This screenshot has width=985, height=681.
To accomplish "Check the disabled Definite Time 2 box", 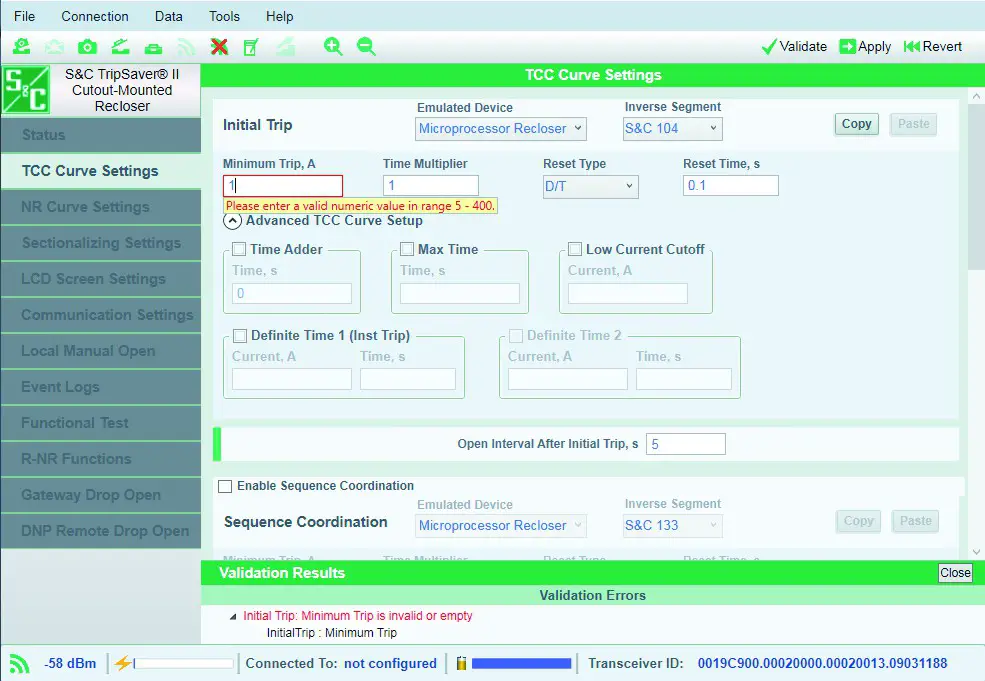I will point(516,335).
